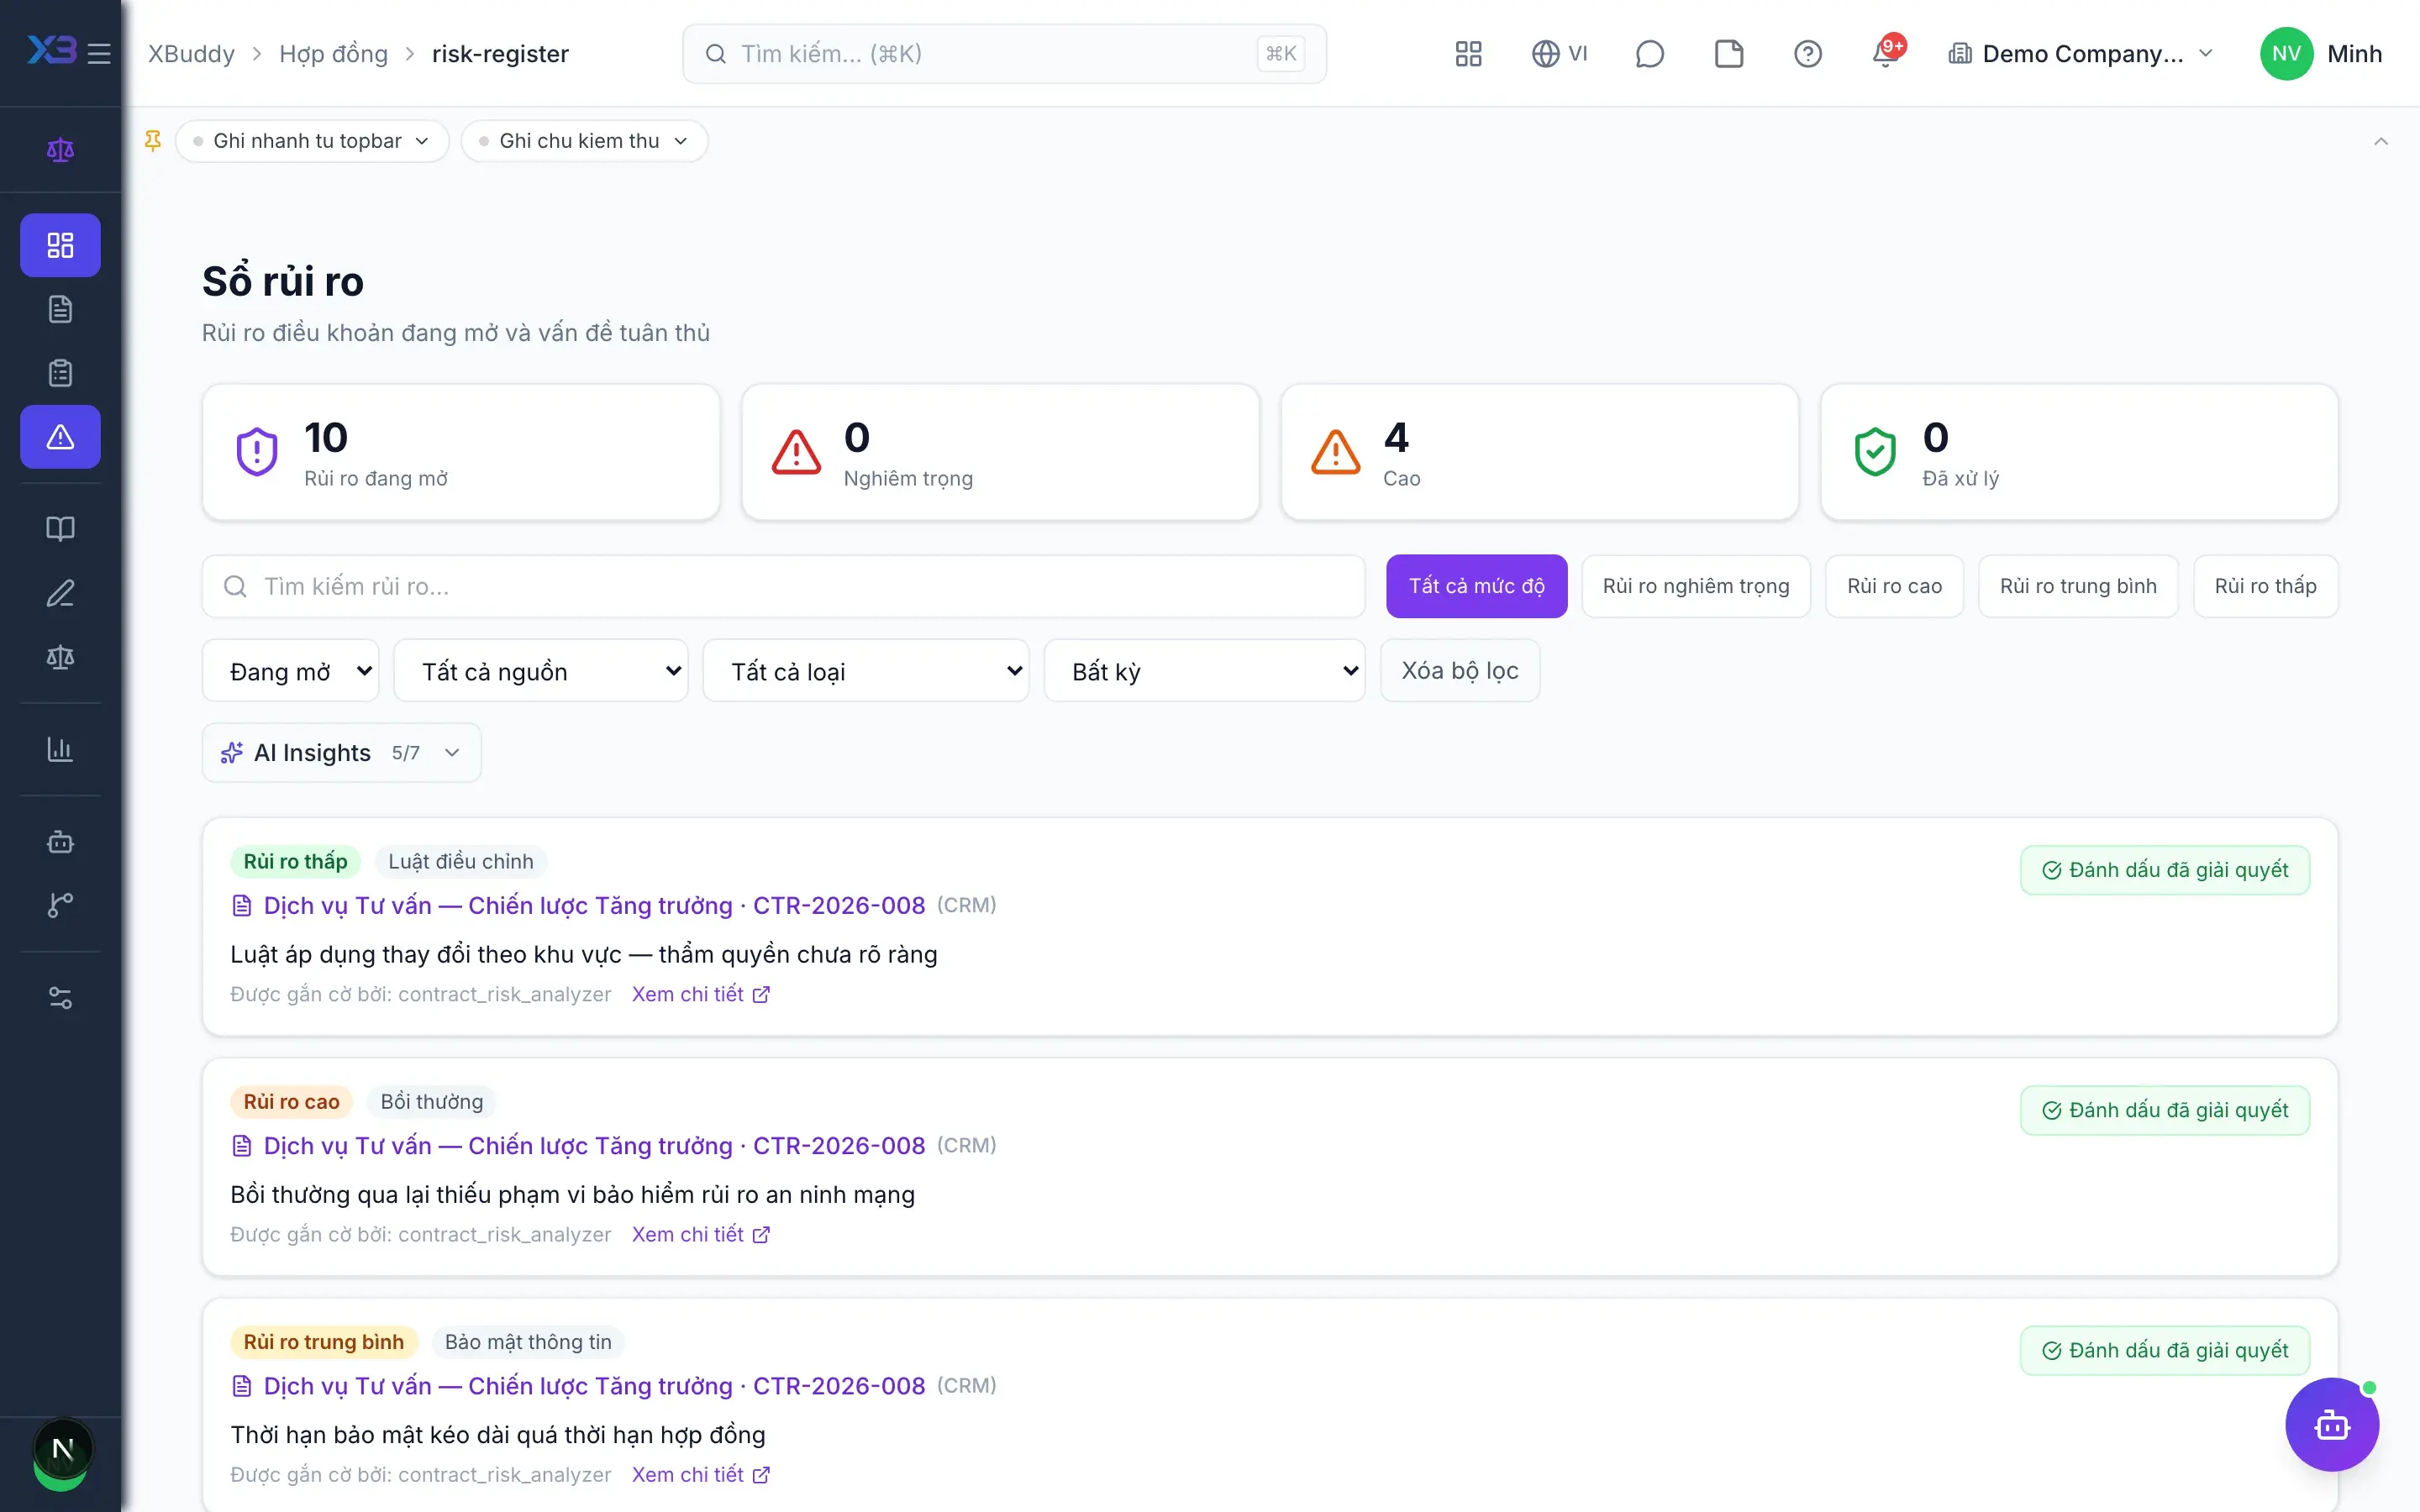
Task: Open the risk register warning icon in sidebar
Action: [x=60, y=437]
